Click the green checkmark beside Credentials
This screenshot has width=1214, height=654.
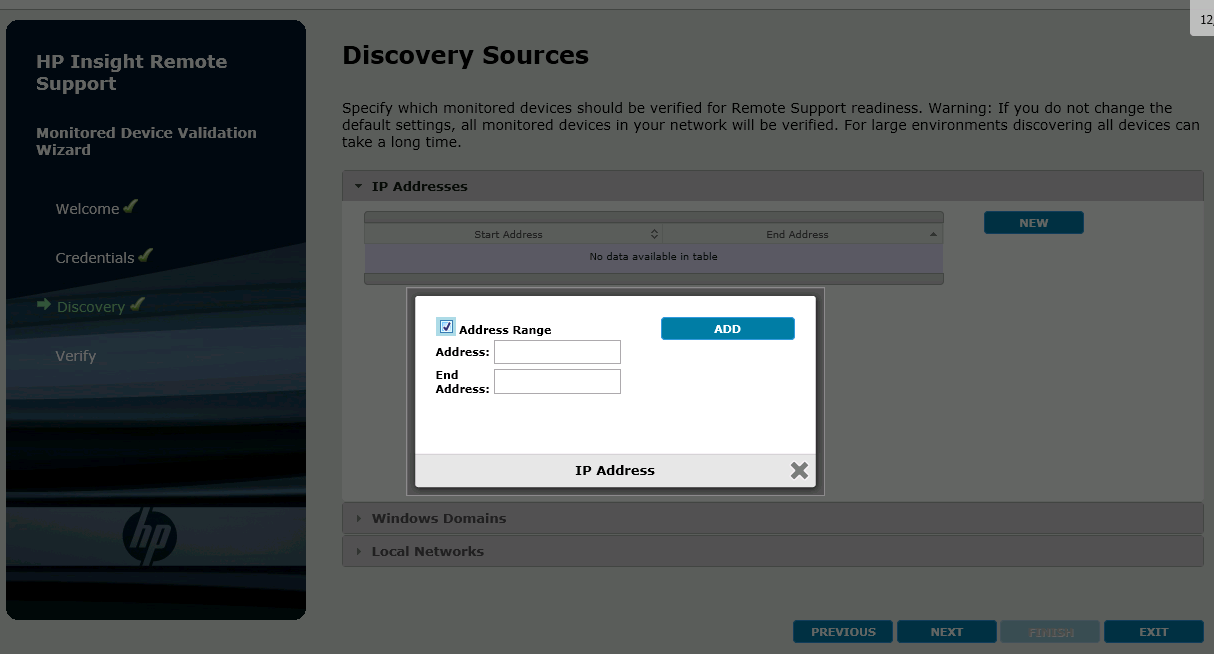(146, 256)
